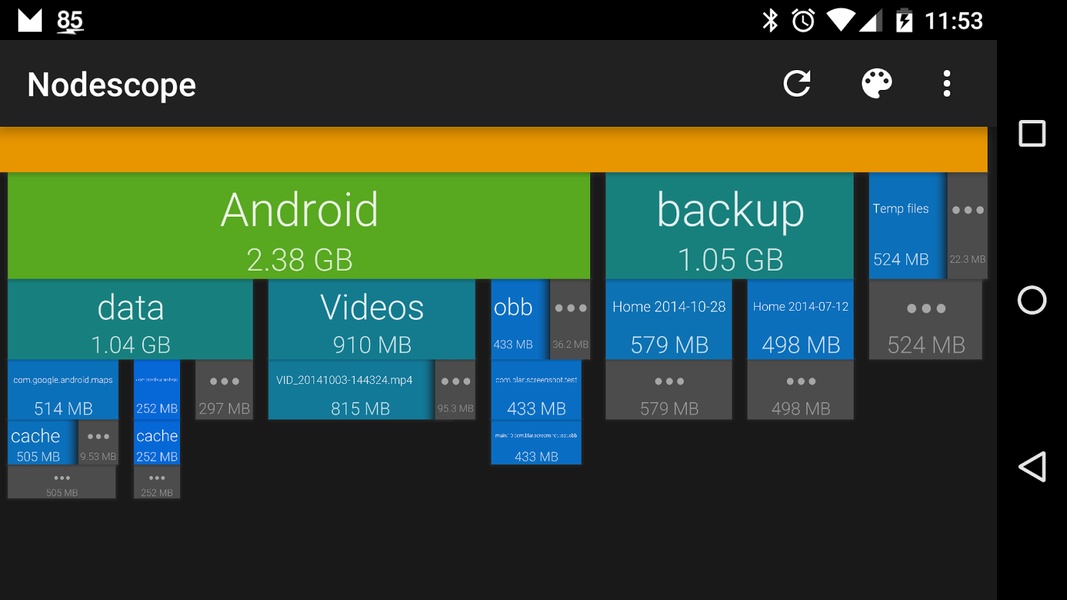Viewport: 1067px width, 600px height.
Task: Select the obb 433 MB block
Action: tap(519, 319)
